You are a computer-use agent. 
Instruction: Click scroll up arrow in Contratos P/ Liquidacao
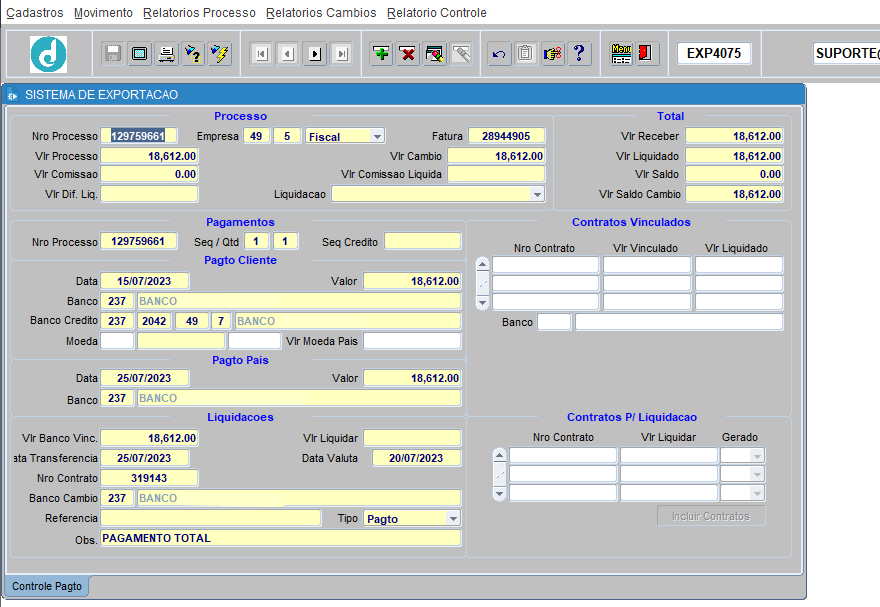499,455
